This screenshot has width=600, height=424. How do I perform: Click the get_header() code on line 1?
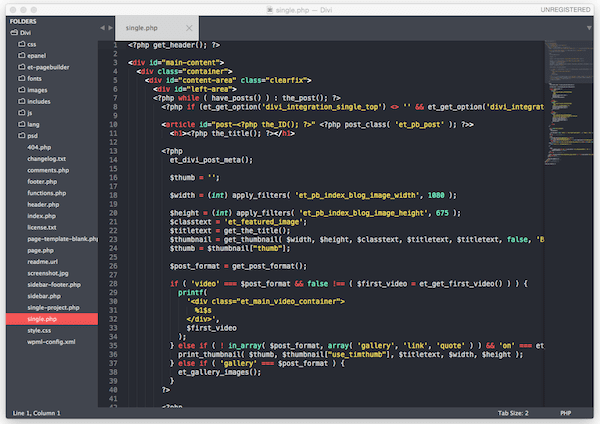(179, 45)
